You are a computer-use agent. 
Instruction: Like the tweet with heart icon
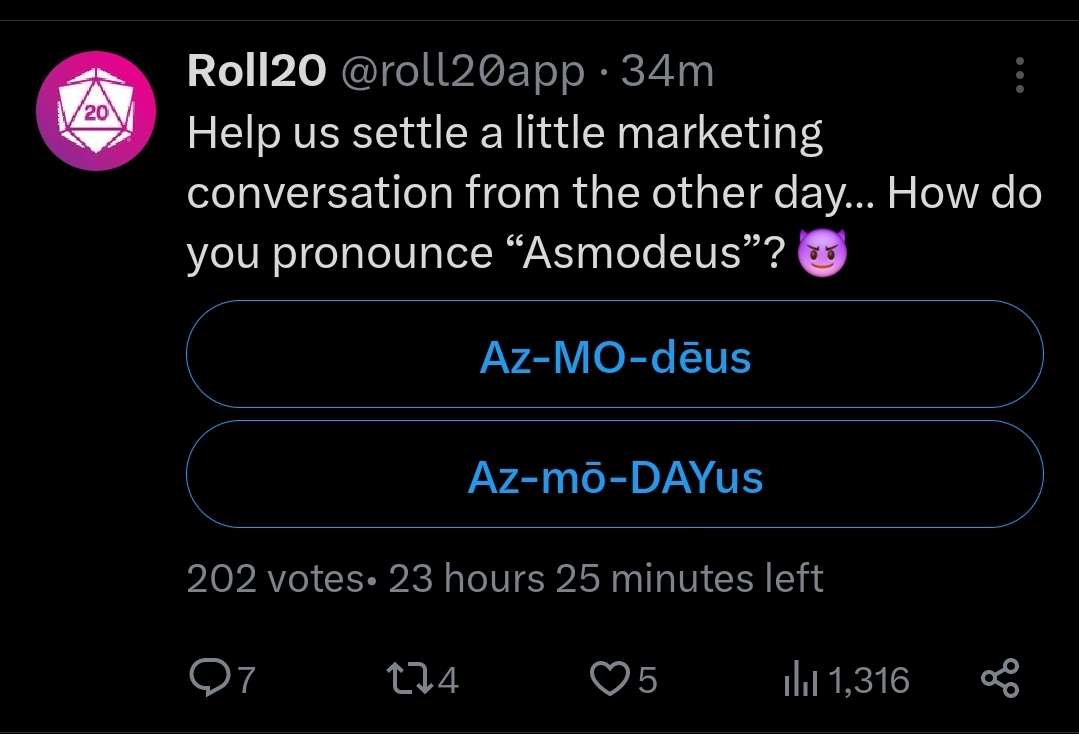coord(609,680)
